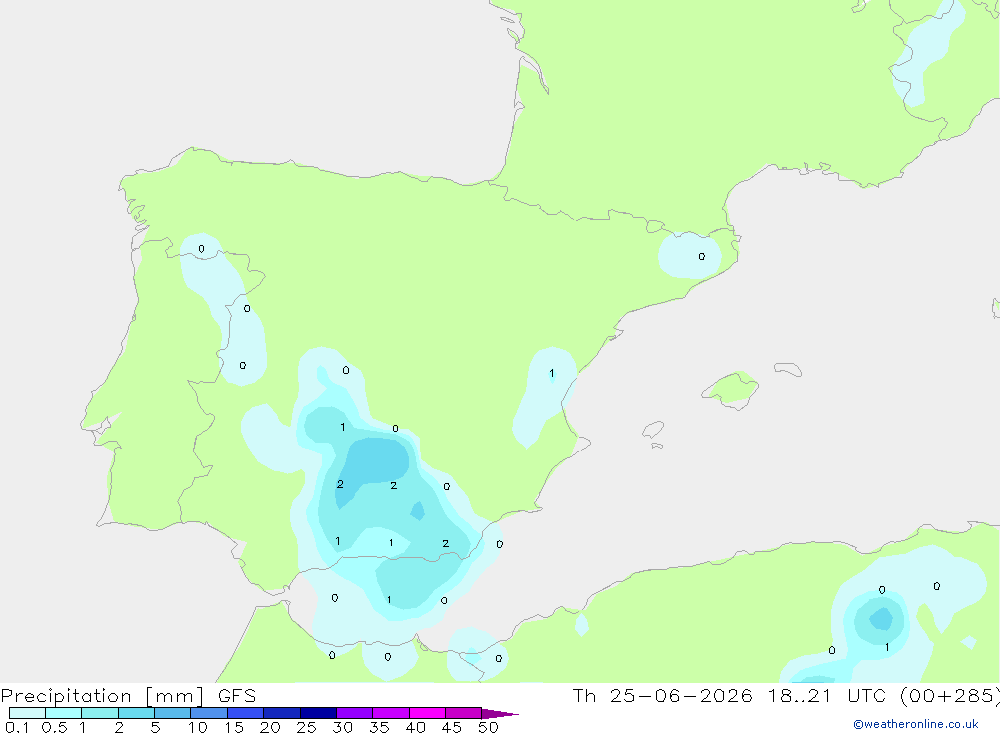Click the '20' legend scale label
This screenshot has width=1000, height=733.
coord(270,727)
